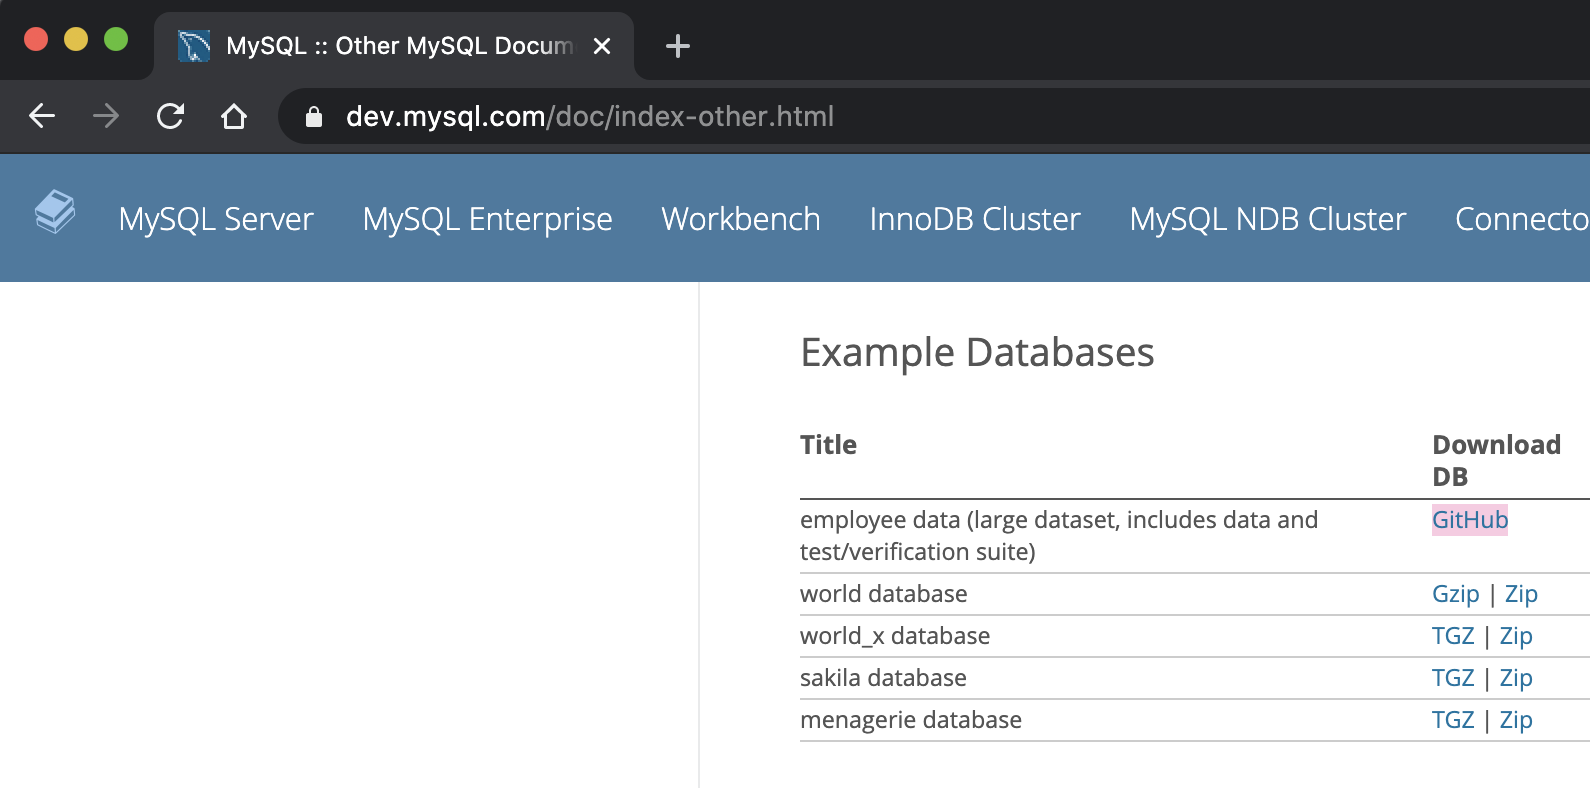Download TGZ of the menagerie database
The height and width of the screenshot is (788, 1590).
pos(1453,720)
